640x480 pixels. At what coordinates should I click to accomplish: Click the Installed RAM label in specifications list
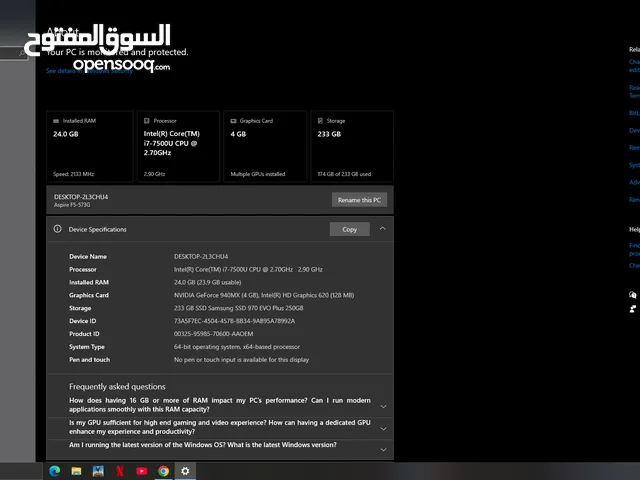[89, 282]
